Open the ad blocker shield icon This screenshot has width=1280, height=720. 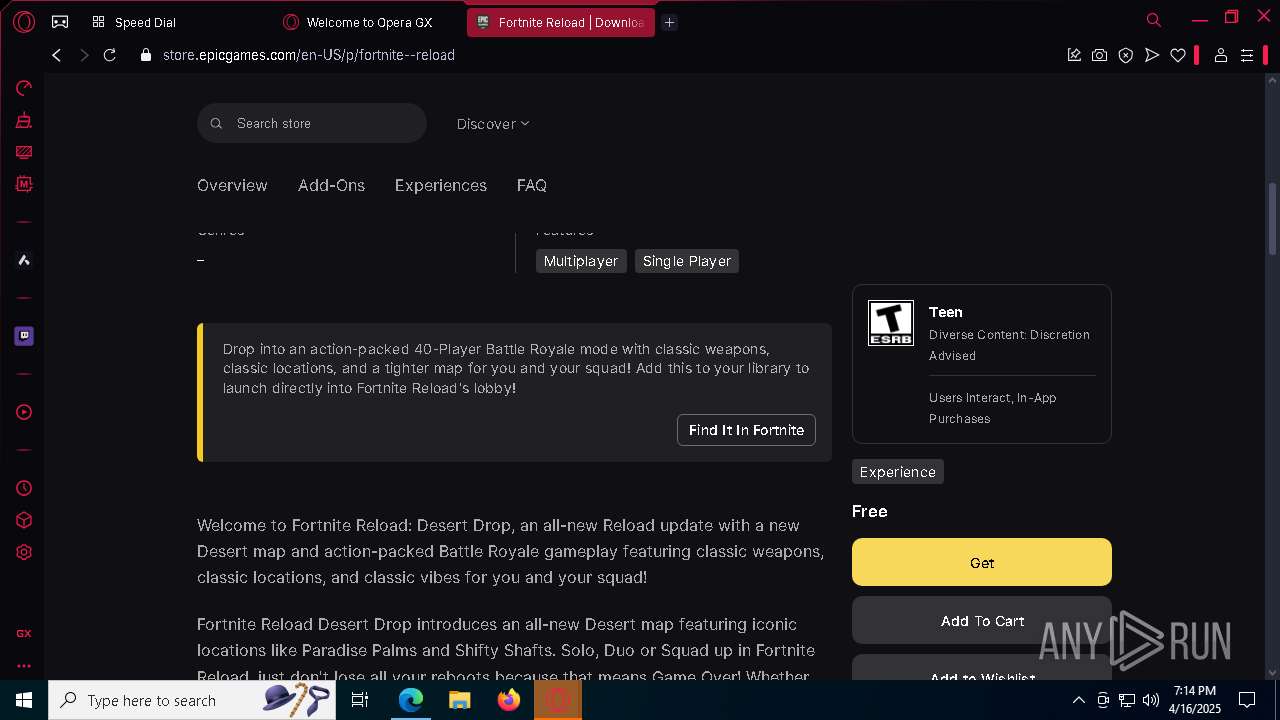point(1126,55)
